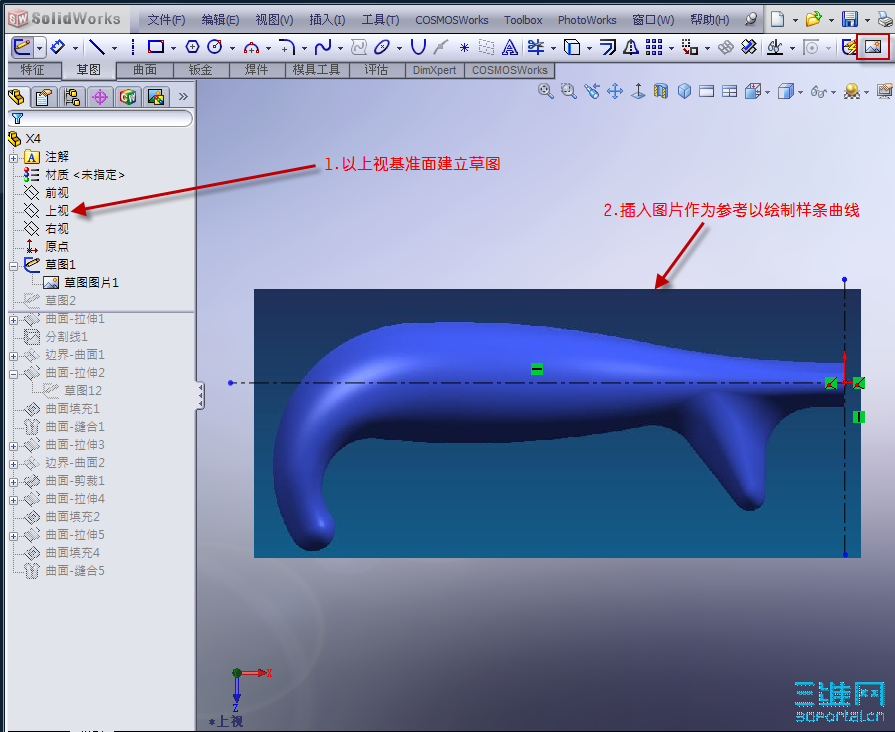Expand the 曲面-剪裁1 tree node
This screenshot has height=732, width=895.
pyautogui.click(x=14, y=482)
